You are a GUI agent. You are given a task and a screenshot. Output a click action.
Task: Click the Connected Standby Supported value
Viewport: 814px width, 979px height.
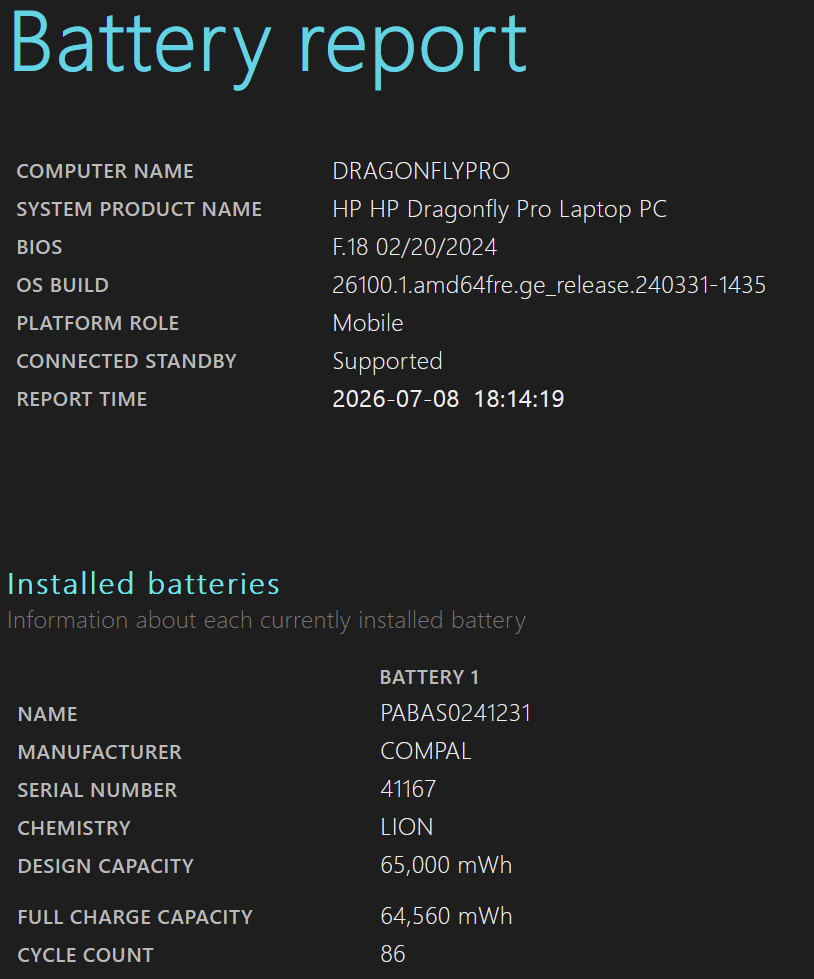tap(388, 362)
